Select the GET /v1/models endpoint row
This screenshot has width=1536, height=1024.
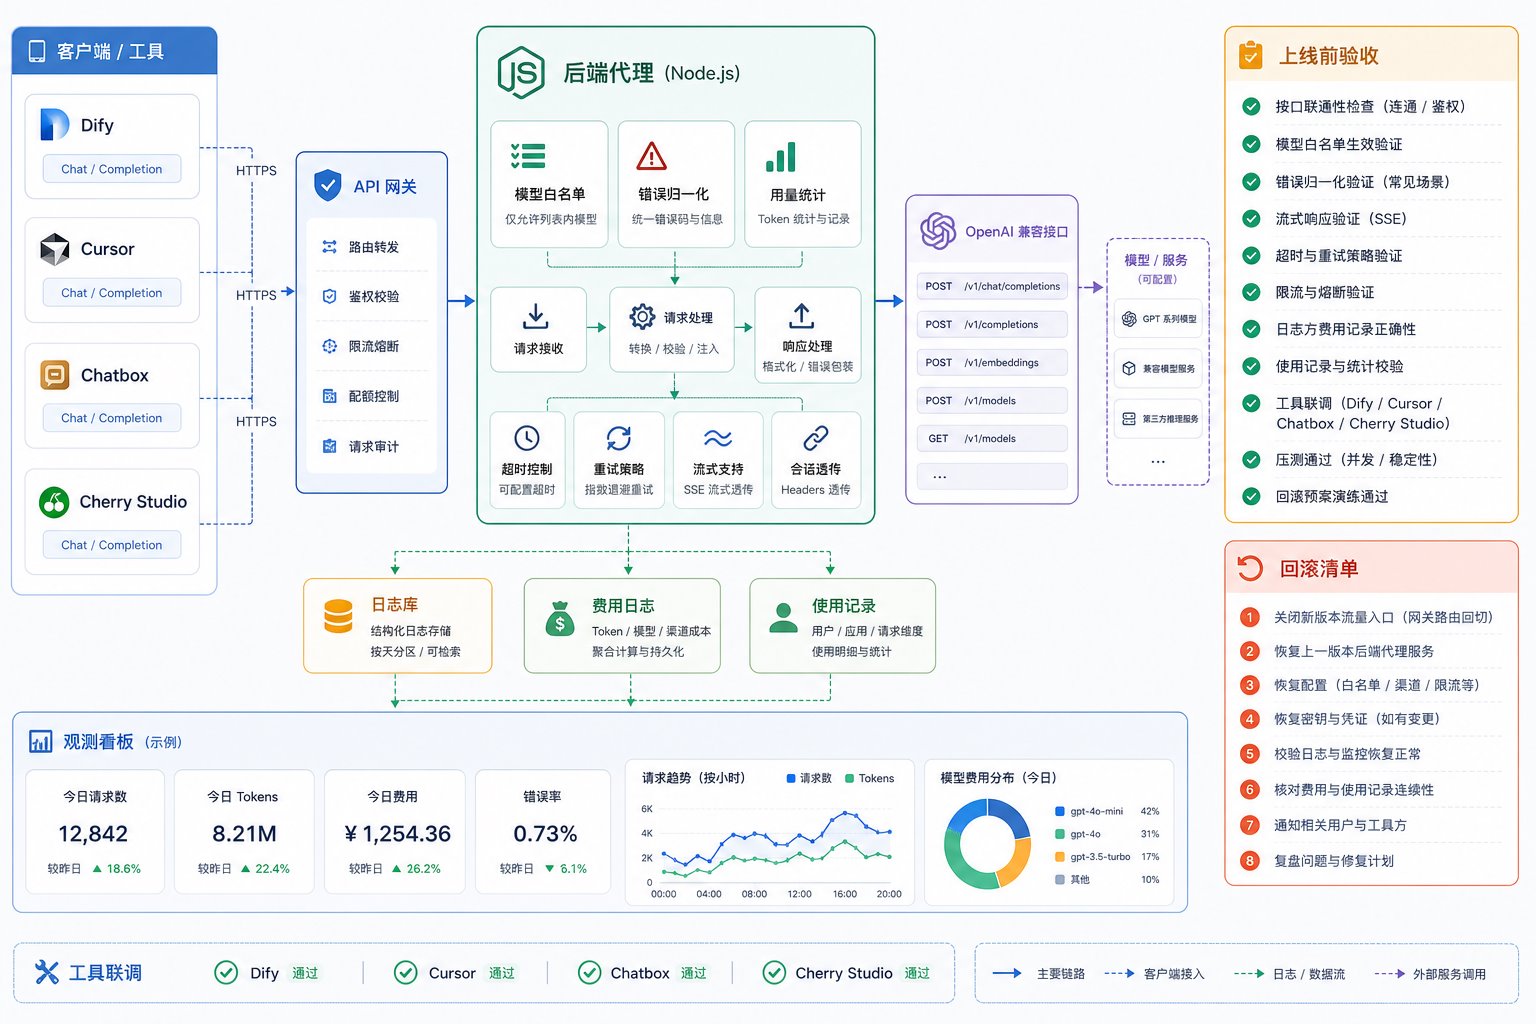click(x=992, y=438)
